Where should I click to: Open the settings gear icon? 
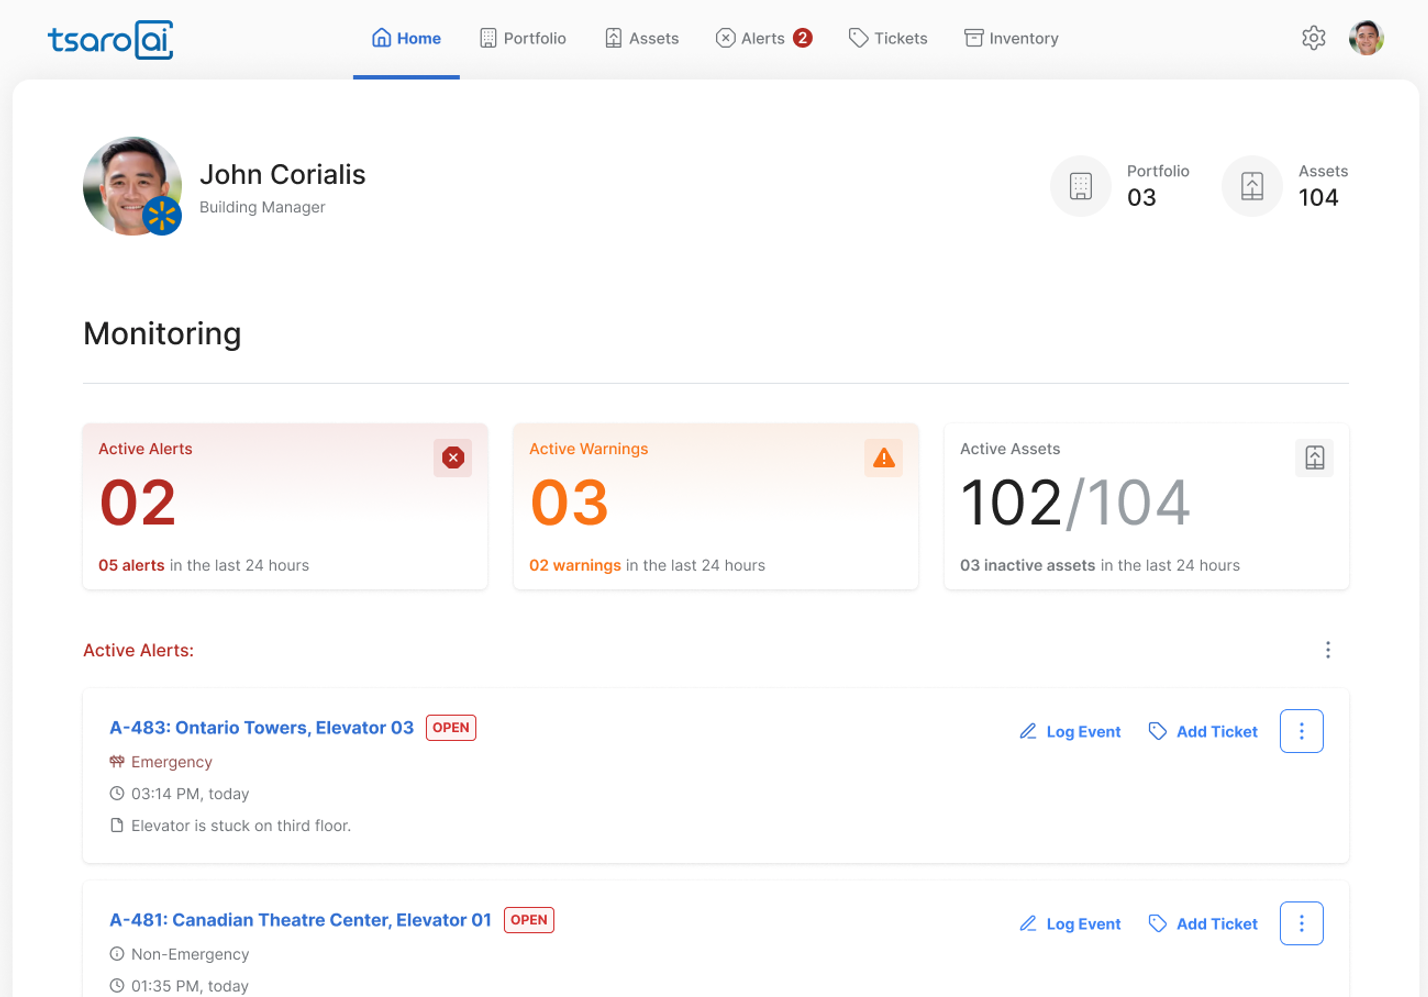click(x=1313, y=38)
